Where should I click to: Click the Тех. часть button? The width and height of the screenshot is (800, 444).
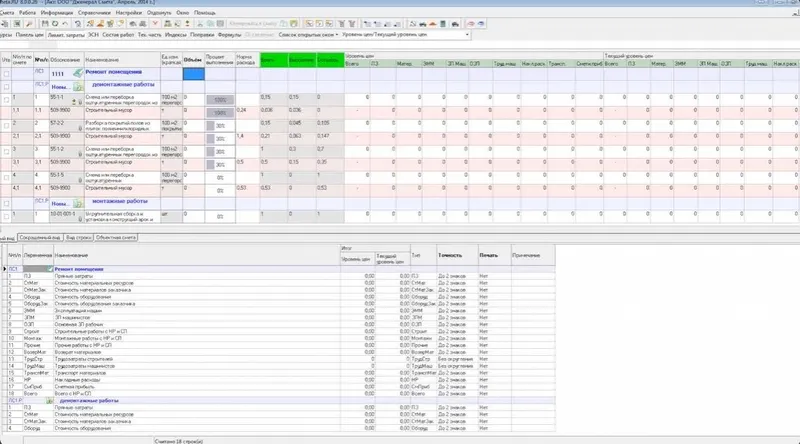point(149,35)
